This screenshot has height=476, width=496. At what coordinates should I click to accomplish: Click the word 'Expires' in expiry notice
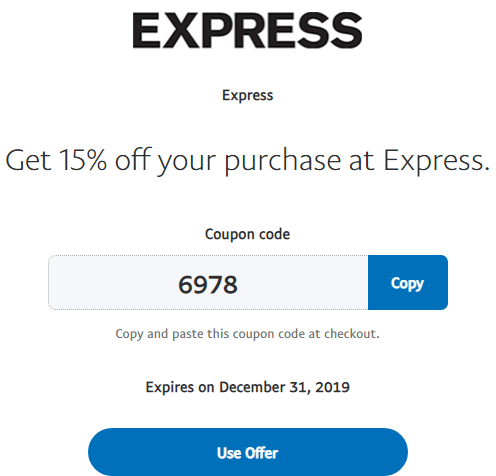tap(170, 388)
